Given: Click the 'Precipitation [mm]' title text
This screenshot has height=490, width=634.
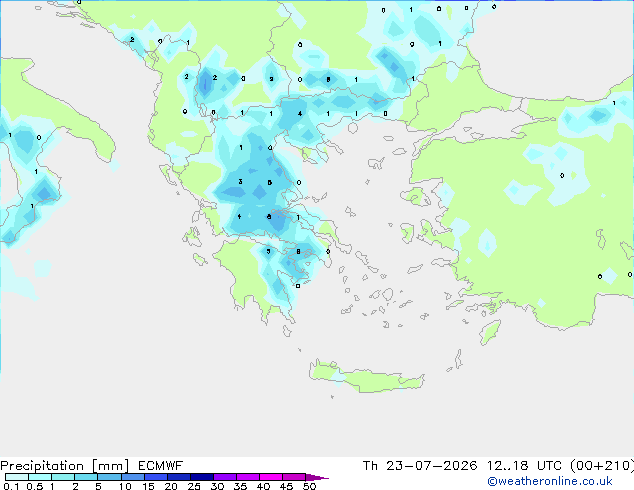Looking at the screenshot, I should [65, 466].
